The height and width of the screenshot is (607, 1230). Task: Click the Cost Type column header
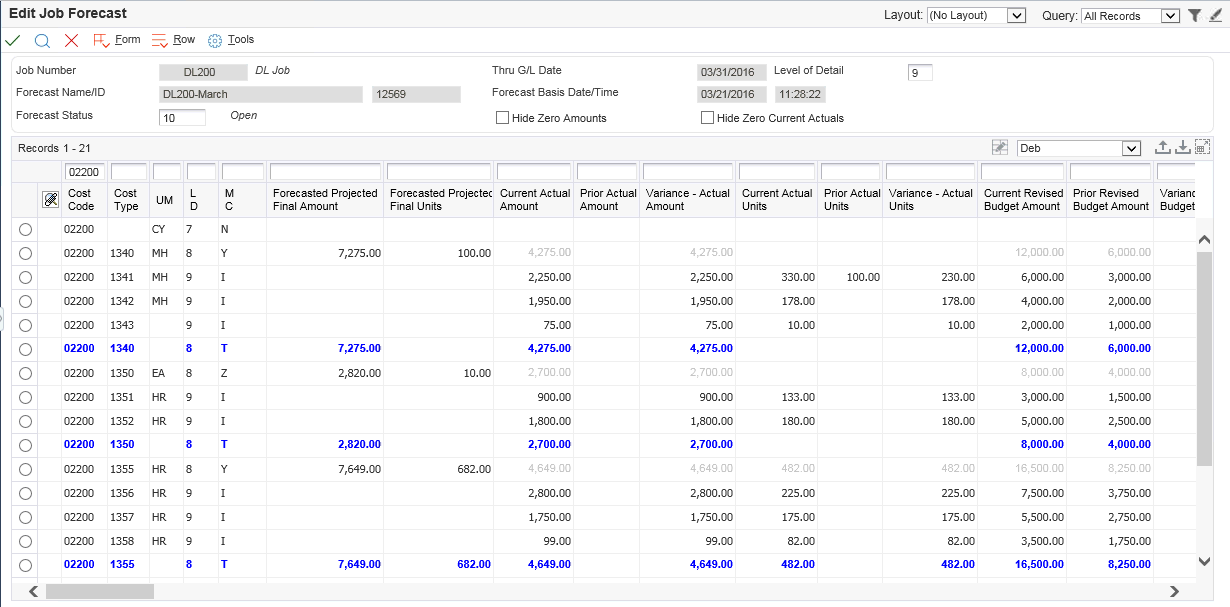click(127, 200)
